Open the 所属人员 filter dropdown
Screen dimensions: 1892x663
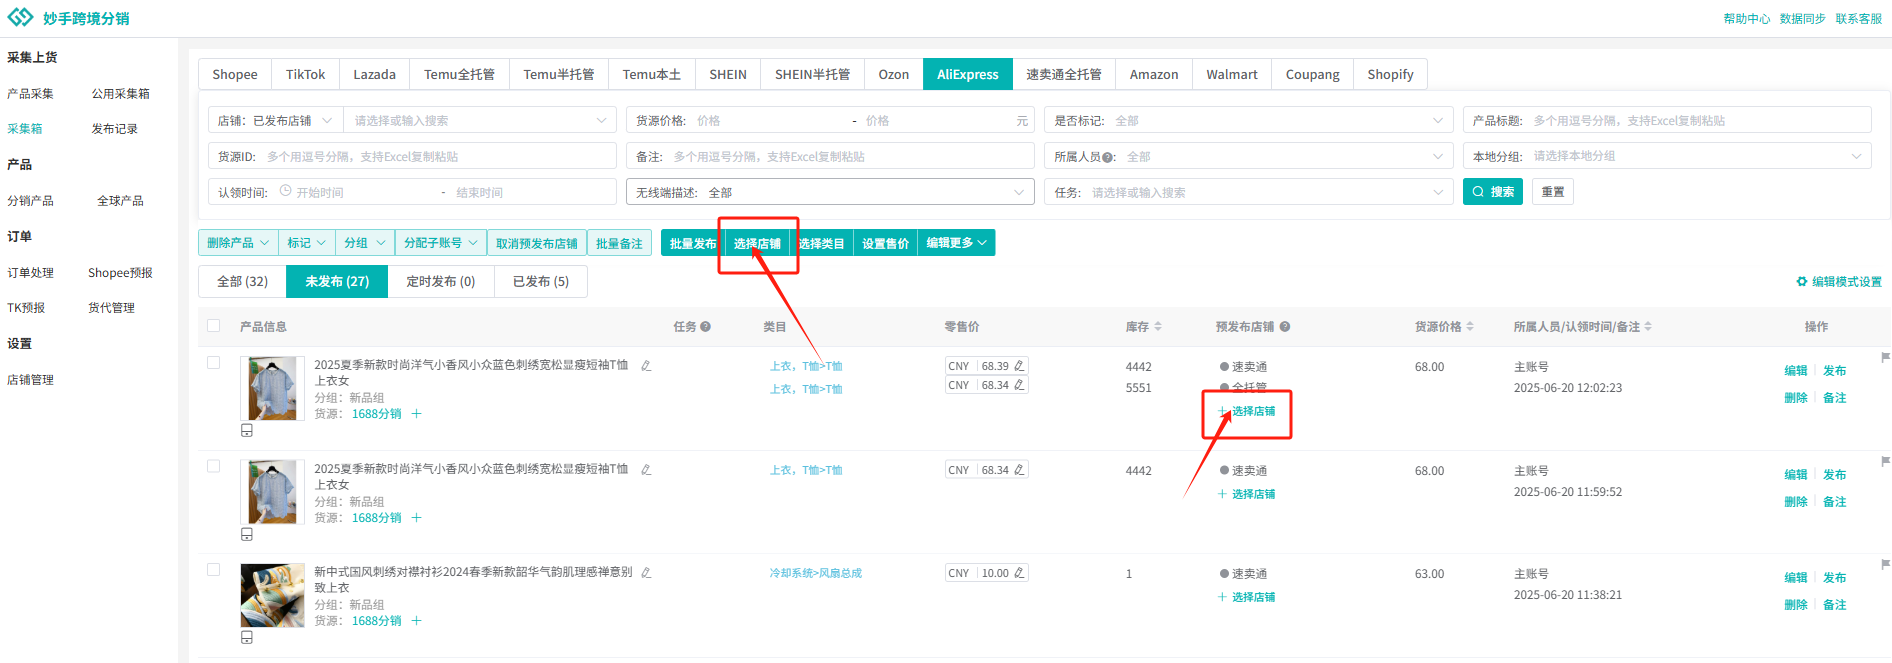(x=1248, y=157)
